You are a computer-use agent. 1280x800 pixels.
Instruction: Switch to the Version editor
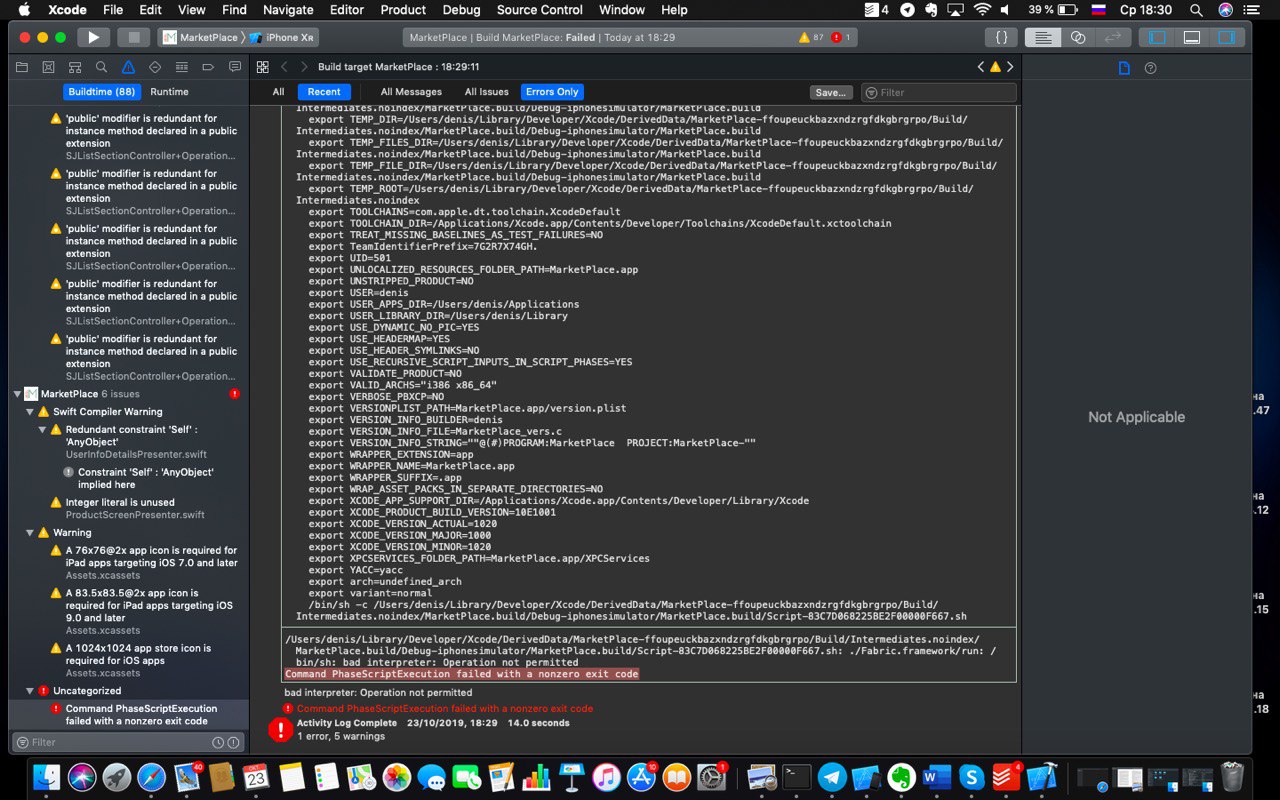pos(1112,37)
